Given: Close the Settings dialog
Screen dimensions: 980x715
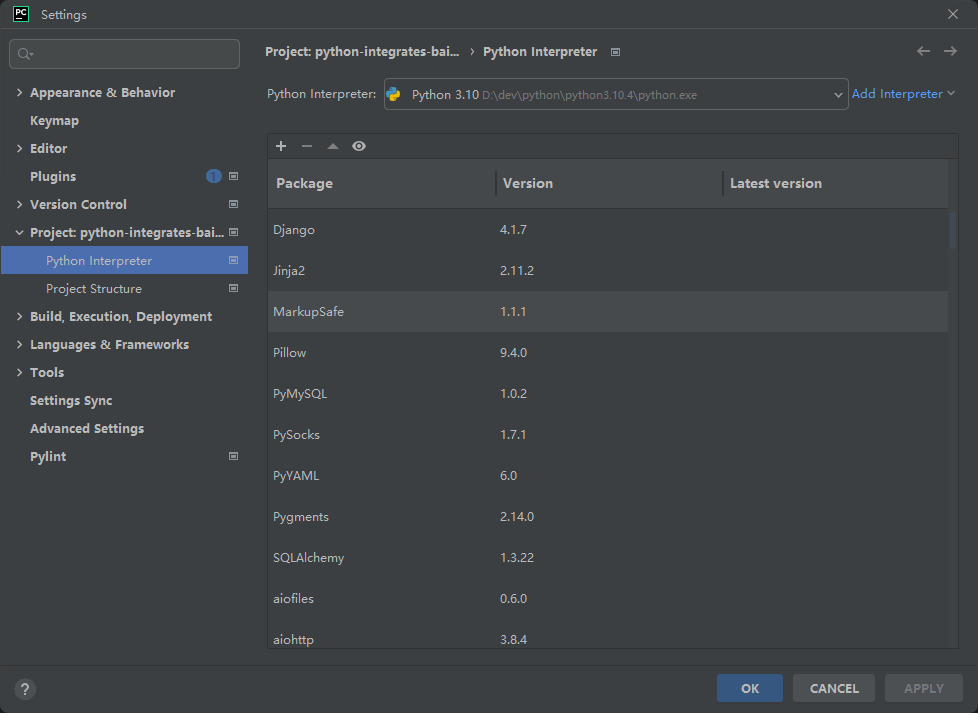Looking at the screenshot, I should point(952,14).
